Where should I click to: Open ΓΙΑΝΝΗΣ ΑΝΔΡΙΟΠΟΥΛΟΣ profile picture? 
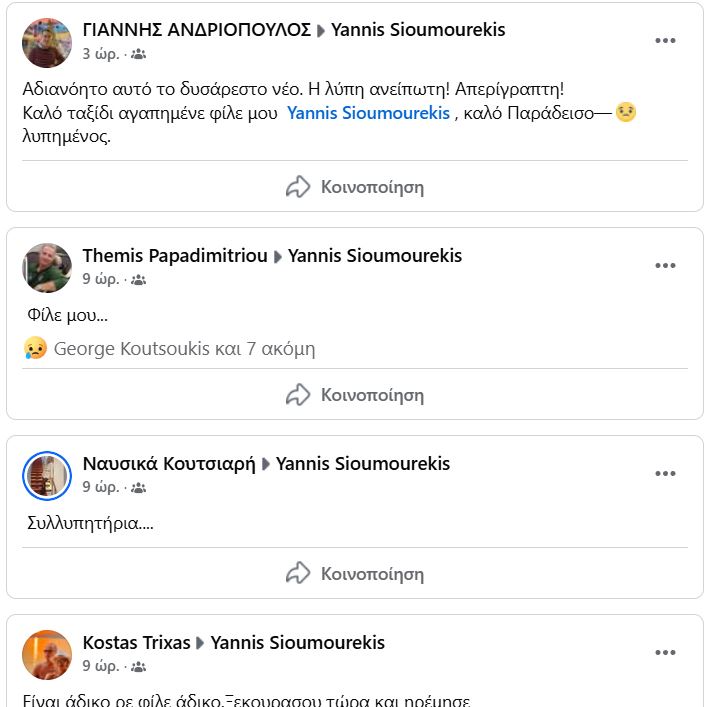point(47,43)
